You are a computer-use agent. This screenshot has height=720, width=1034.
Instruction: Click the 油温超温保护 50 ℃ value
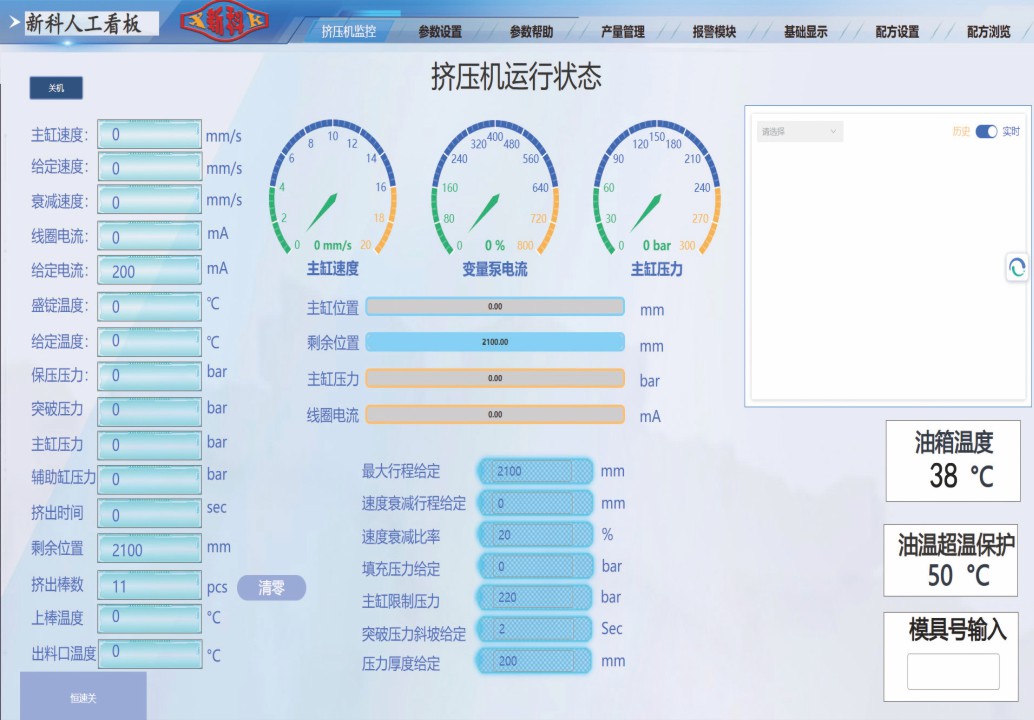point(959,576)
